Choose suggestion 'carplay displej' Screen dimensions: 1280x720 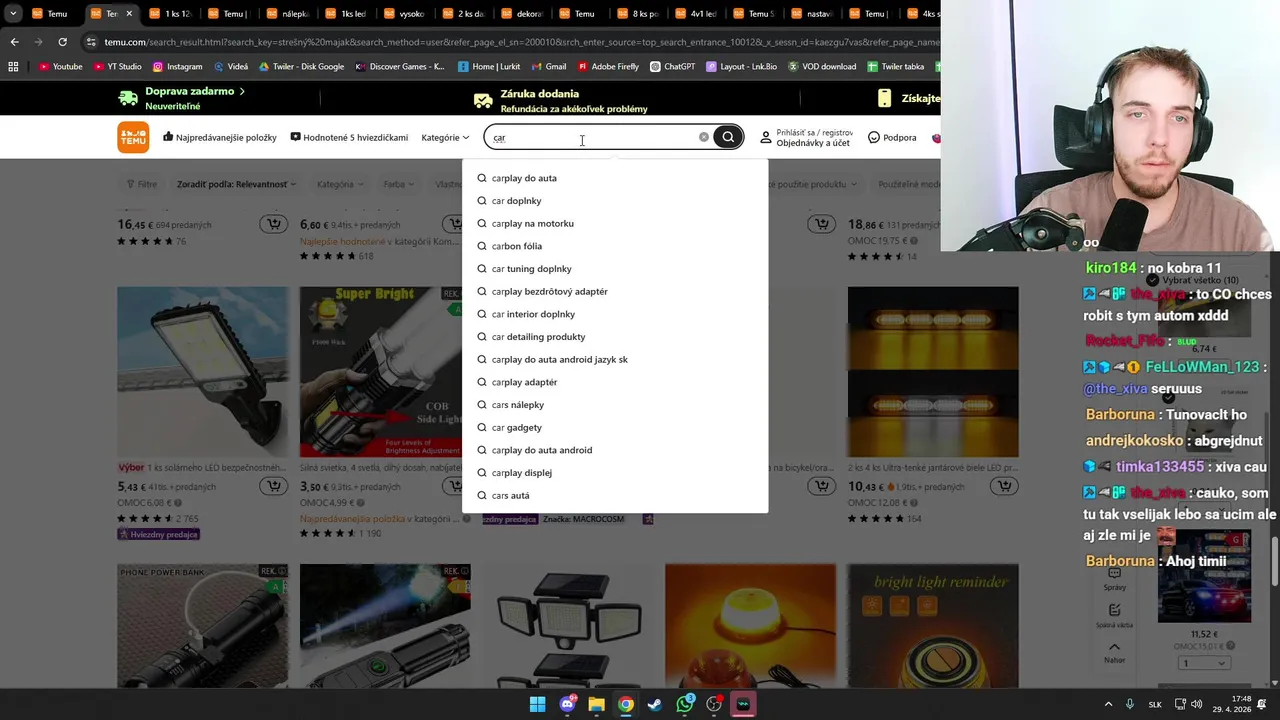pos(615,473)
